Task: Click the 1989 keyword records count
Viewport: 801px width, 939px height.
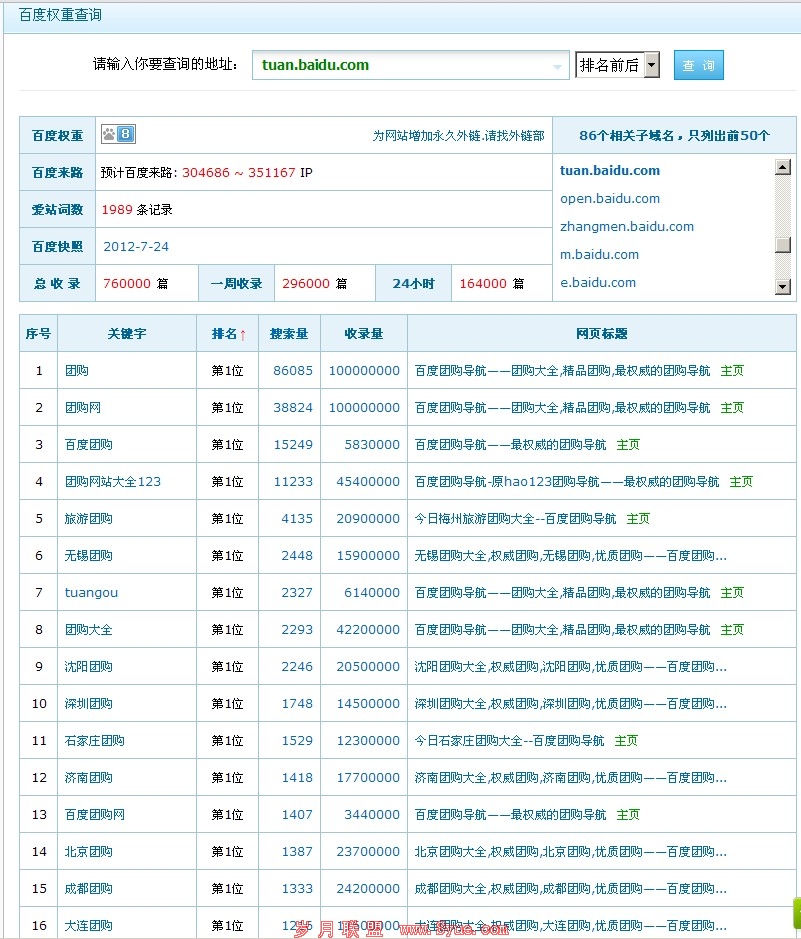Action: point(117,210)
